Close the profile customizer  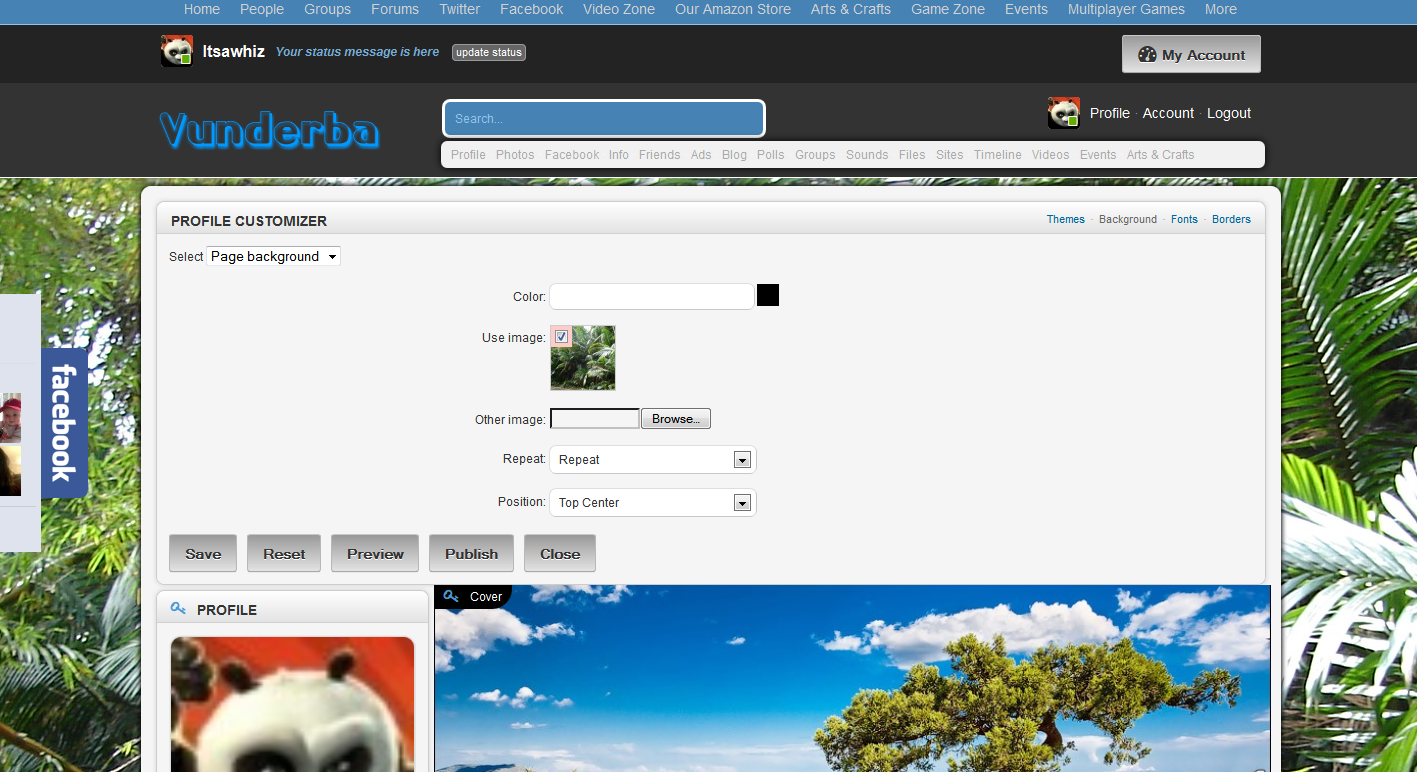tap(560, 553)
